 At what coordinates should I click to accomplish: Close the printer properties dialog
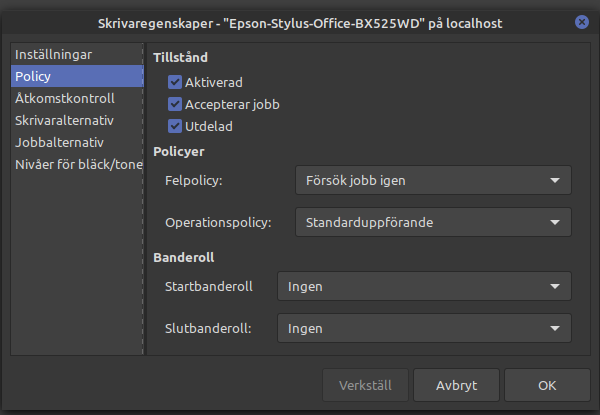pos(582,22)
